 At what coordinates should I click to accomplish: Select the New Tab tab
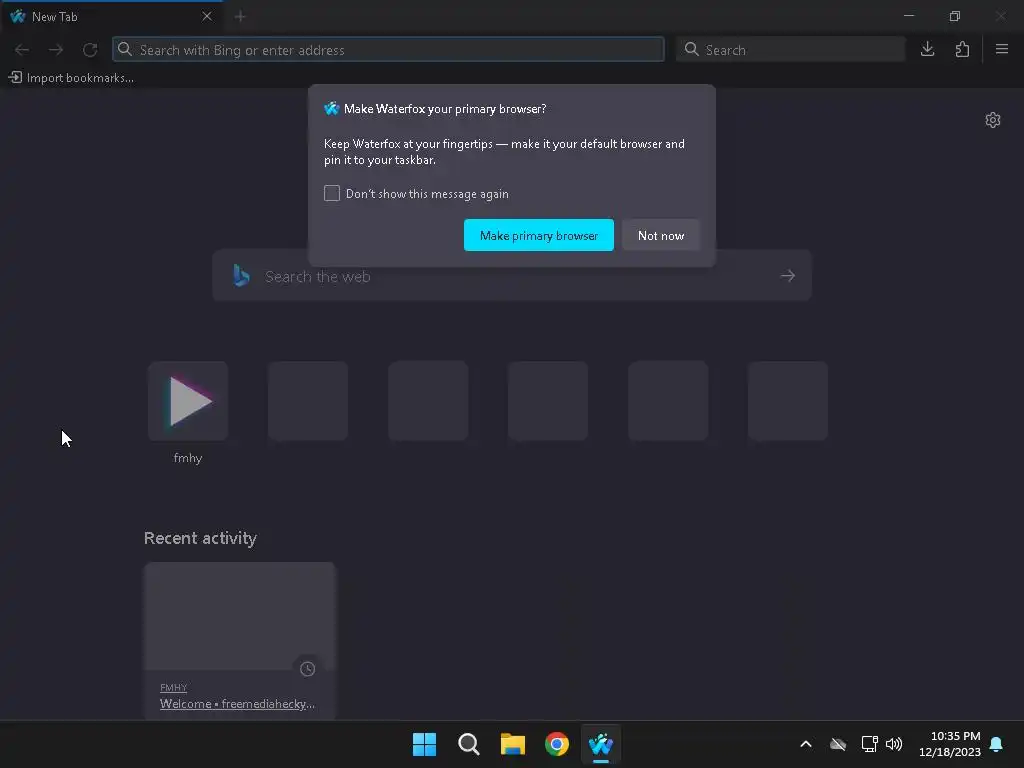(111, 16)
